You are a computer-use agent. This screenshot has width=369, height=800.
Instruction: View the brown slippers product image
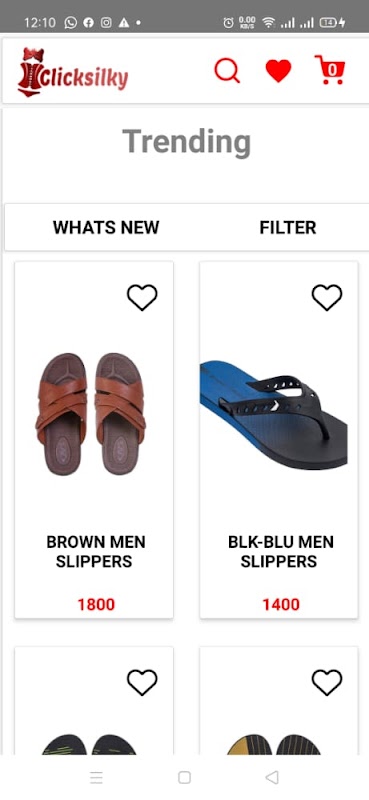pos(90,414)
